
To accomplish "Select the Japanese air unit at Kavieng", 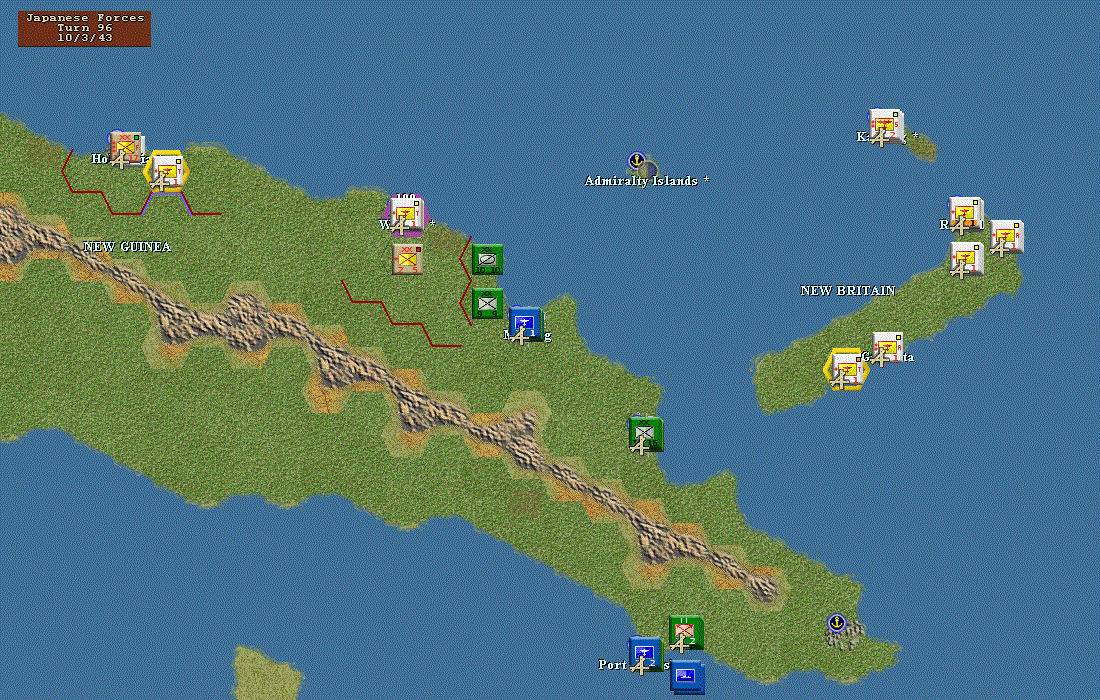I will pos(885,126).
